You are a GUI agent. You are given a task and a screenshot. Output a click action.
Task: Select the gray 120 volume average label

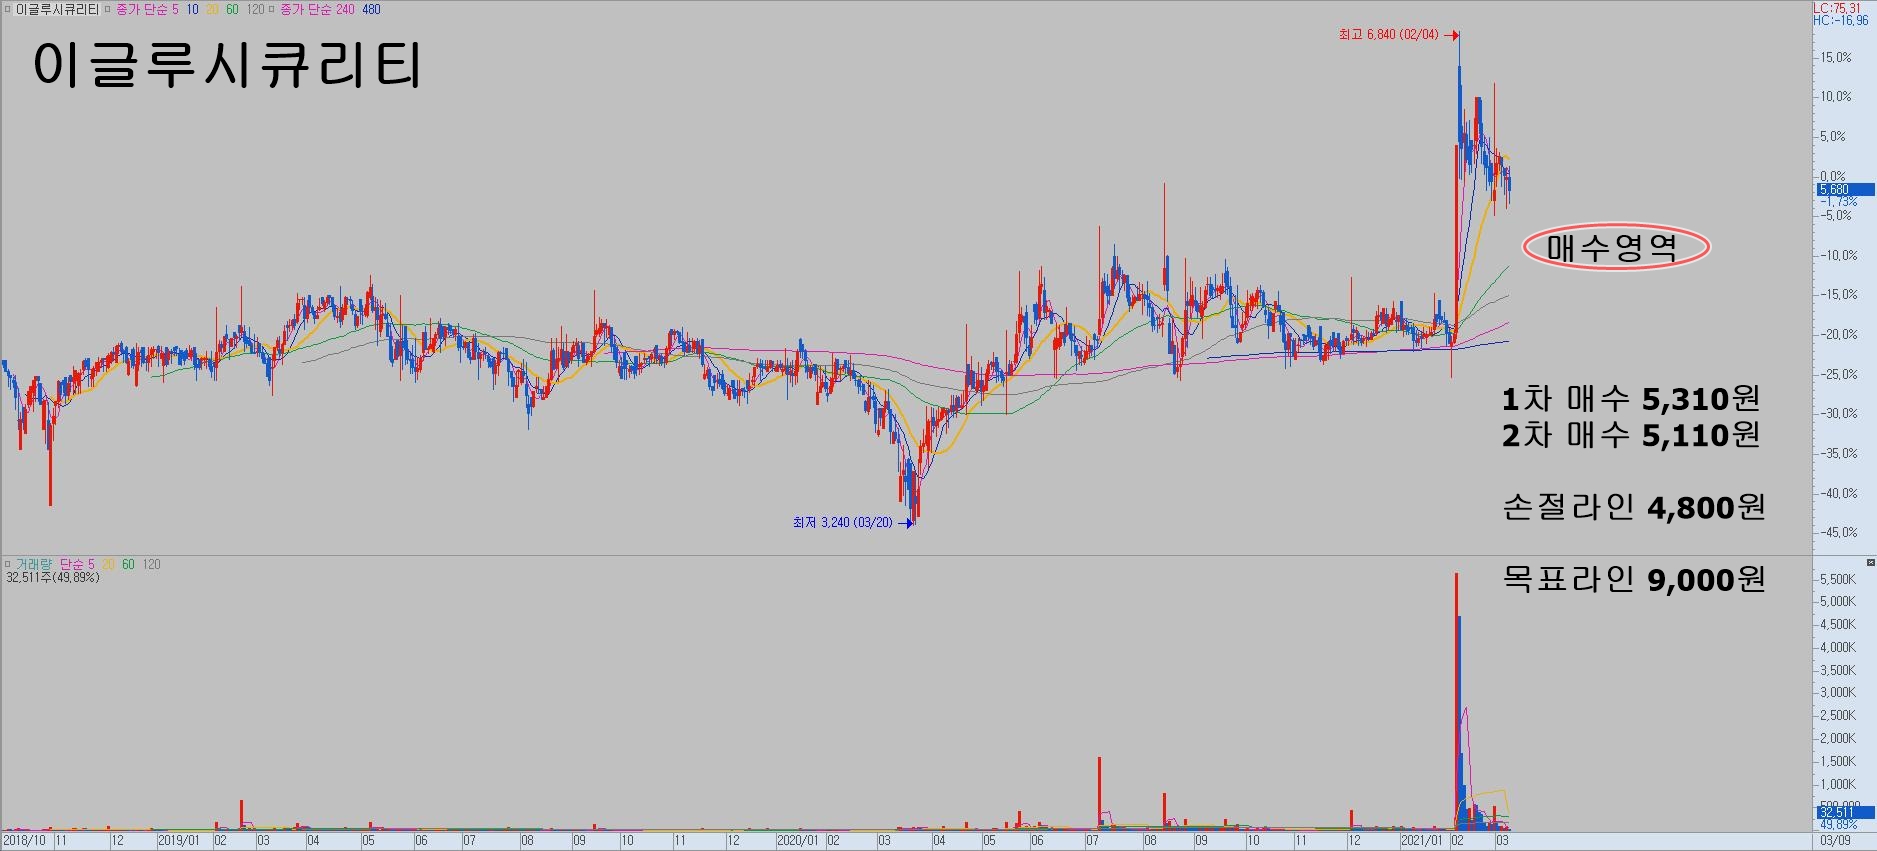[151, 564]
